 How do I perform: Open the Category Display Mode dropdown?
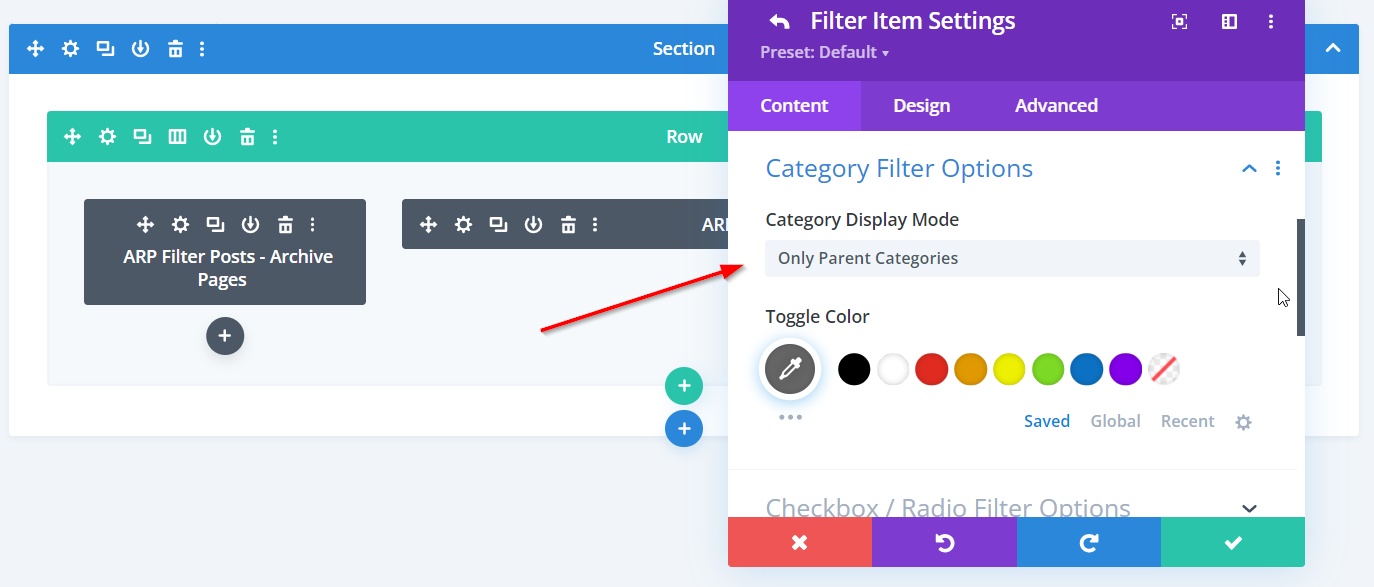[1011, 258]
